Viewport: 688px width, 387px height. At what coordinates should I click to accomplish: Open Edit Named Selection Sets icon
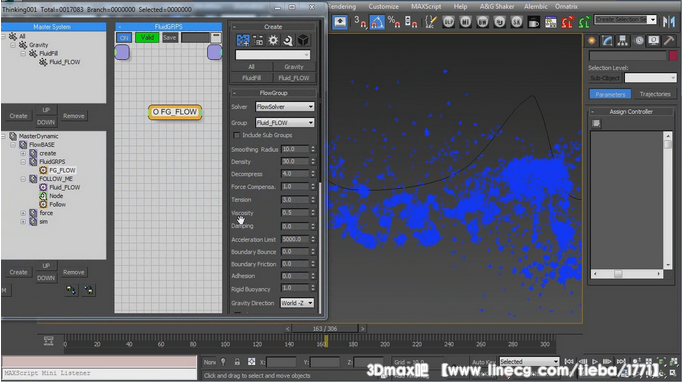tap(431, 22)
